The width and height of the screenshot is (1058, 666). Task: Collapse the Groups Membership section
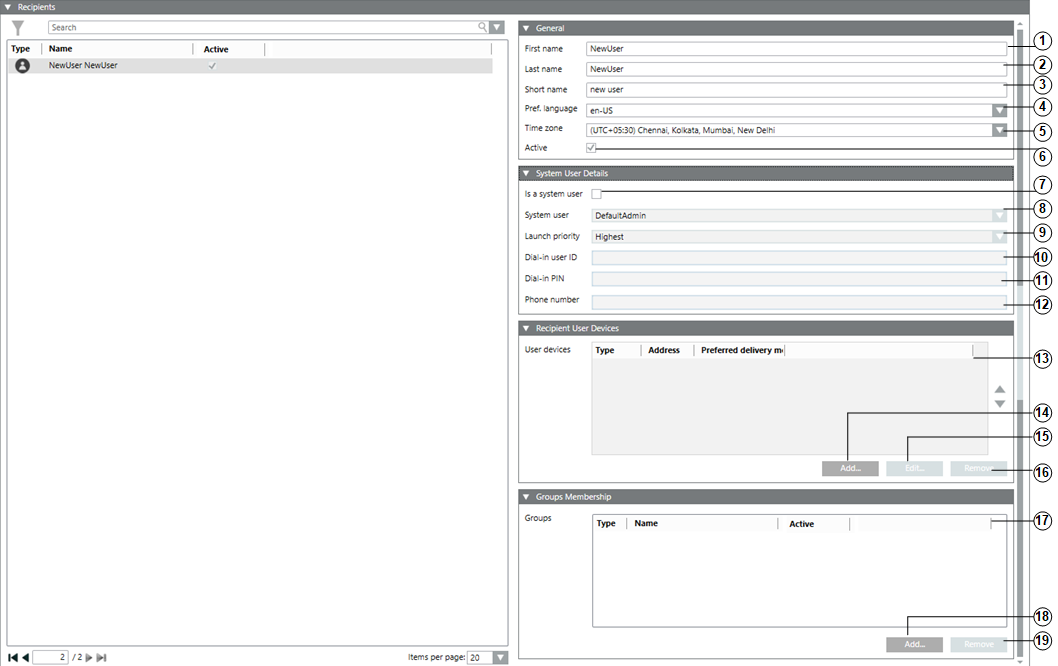click(526, 496)
